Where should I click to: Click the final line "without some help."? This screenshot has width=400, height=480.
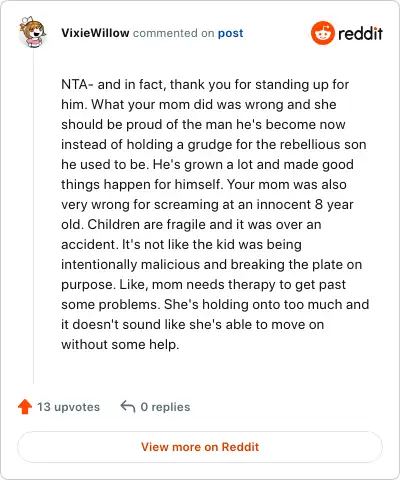tap(120, 344)
